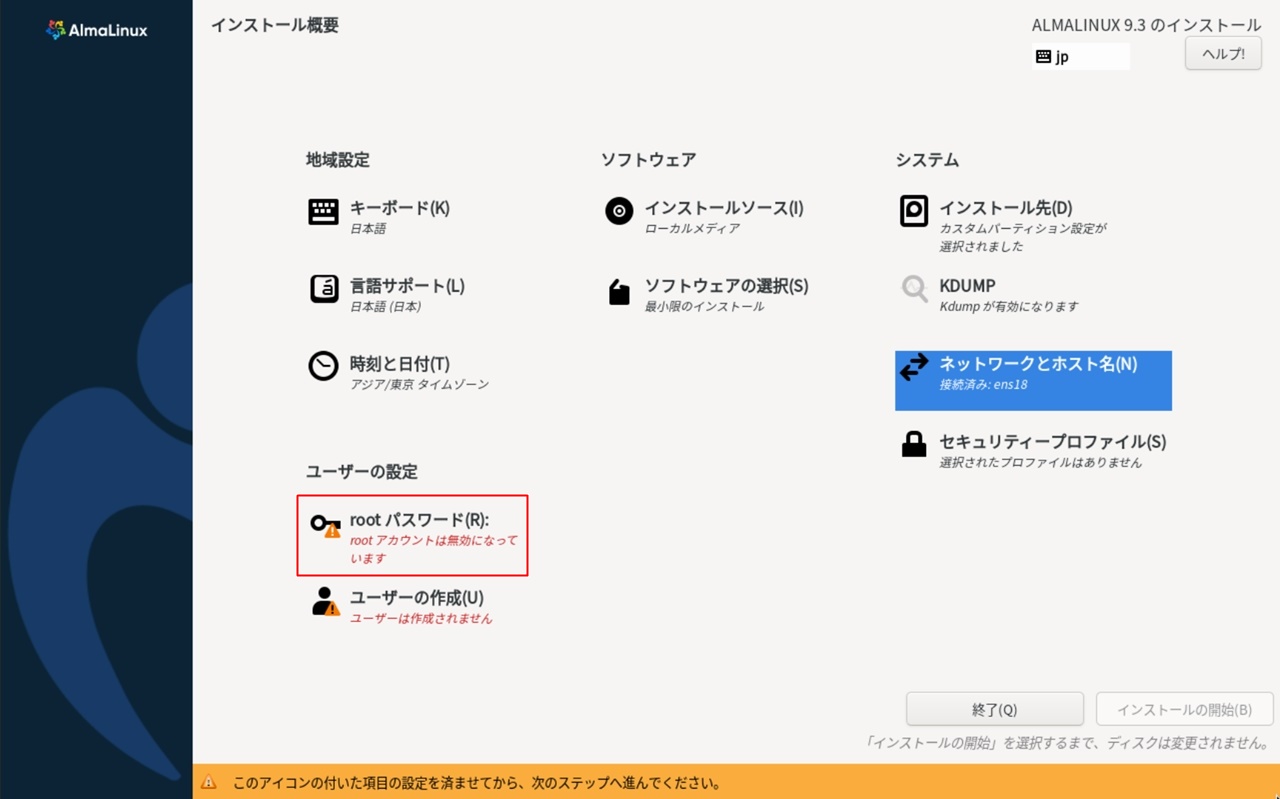Click the magnifier icon for KDUMP
Screen dimensions: 1280x799
point(914,290)
